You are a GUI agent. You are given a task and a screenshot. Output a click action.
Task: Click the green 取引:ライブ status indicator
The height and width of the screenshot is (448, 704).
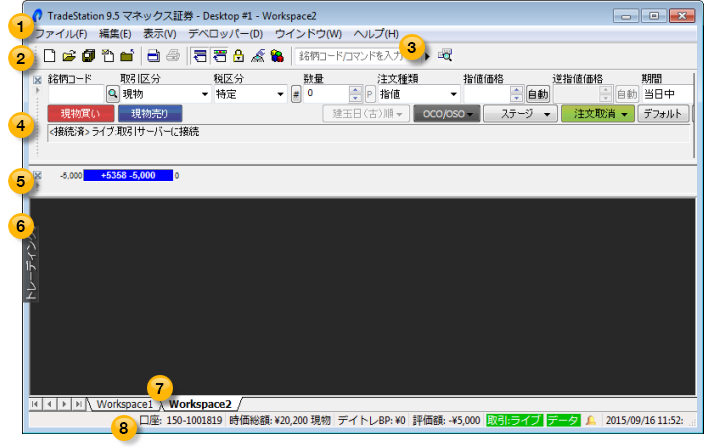(x=515, y=421)
